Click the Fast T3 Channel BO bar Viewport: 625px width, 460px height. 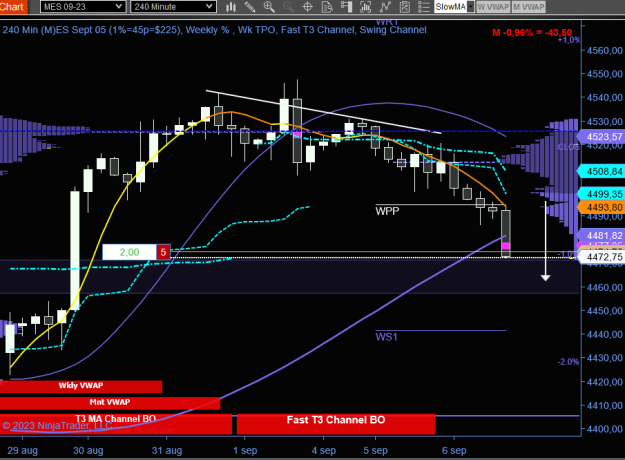click(x=336, y=424)
